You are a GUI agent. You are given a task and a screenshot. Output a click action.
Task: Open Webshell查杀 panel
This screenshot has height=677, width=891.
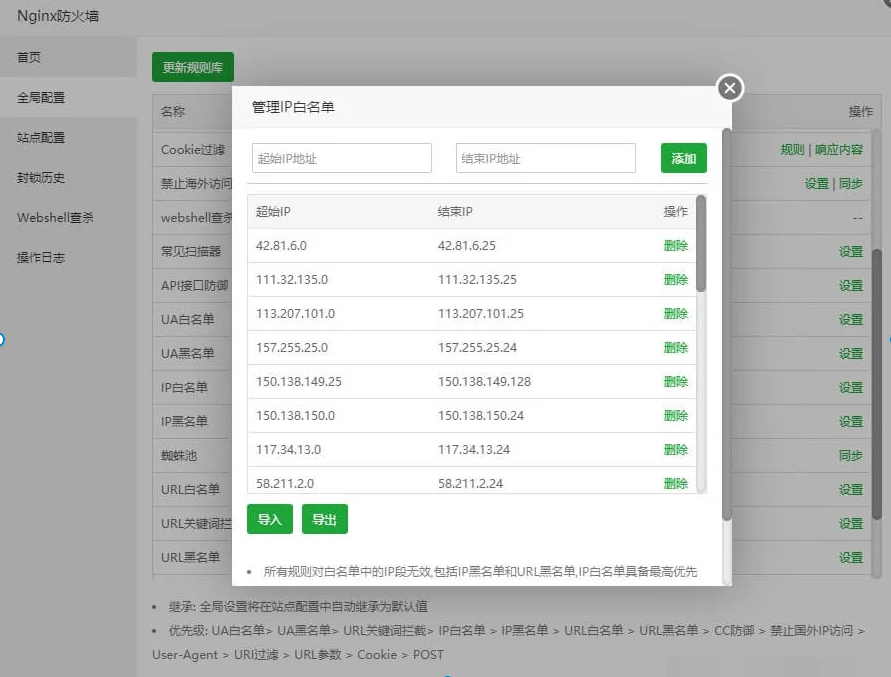70,217
